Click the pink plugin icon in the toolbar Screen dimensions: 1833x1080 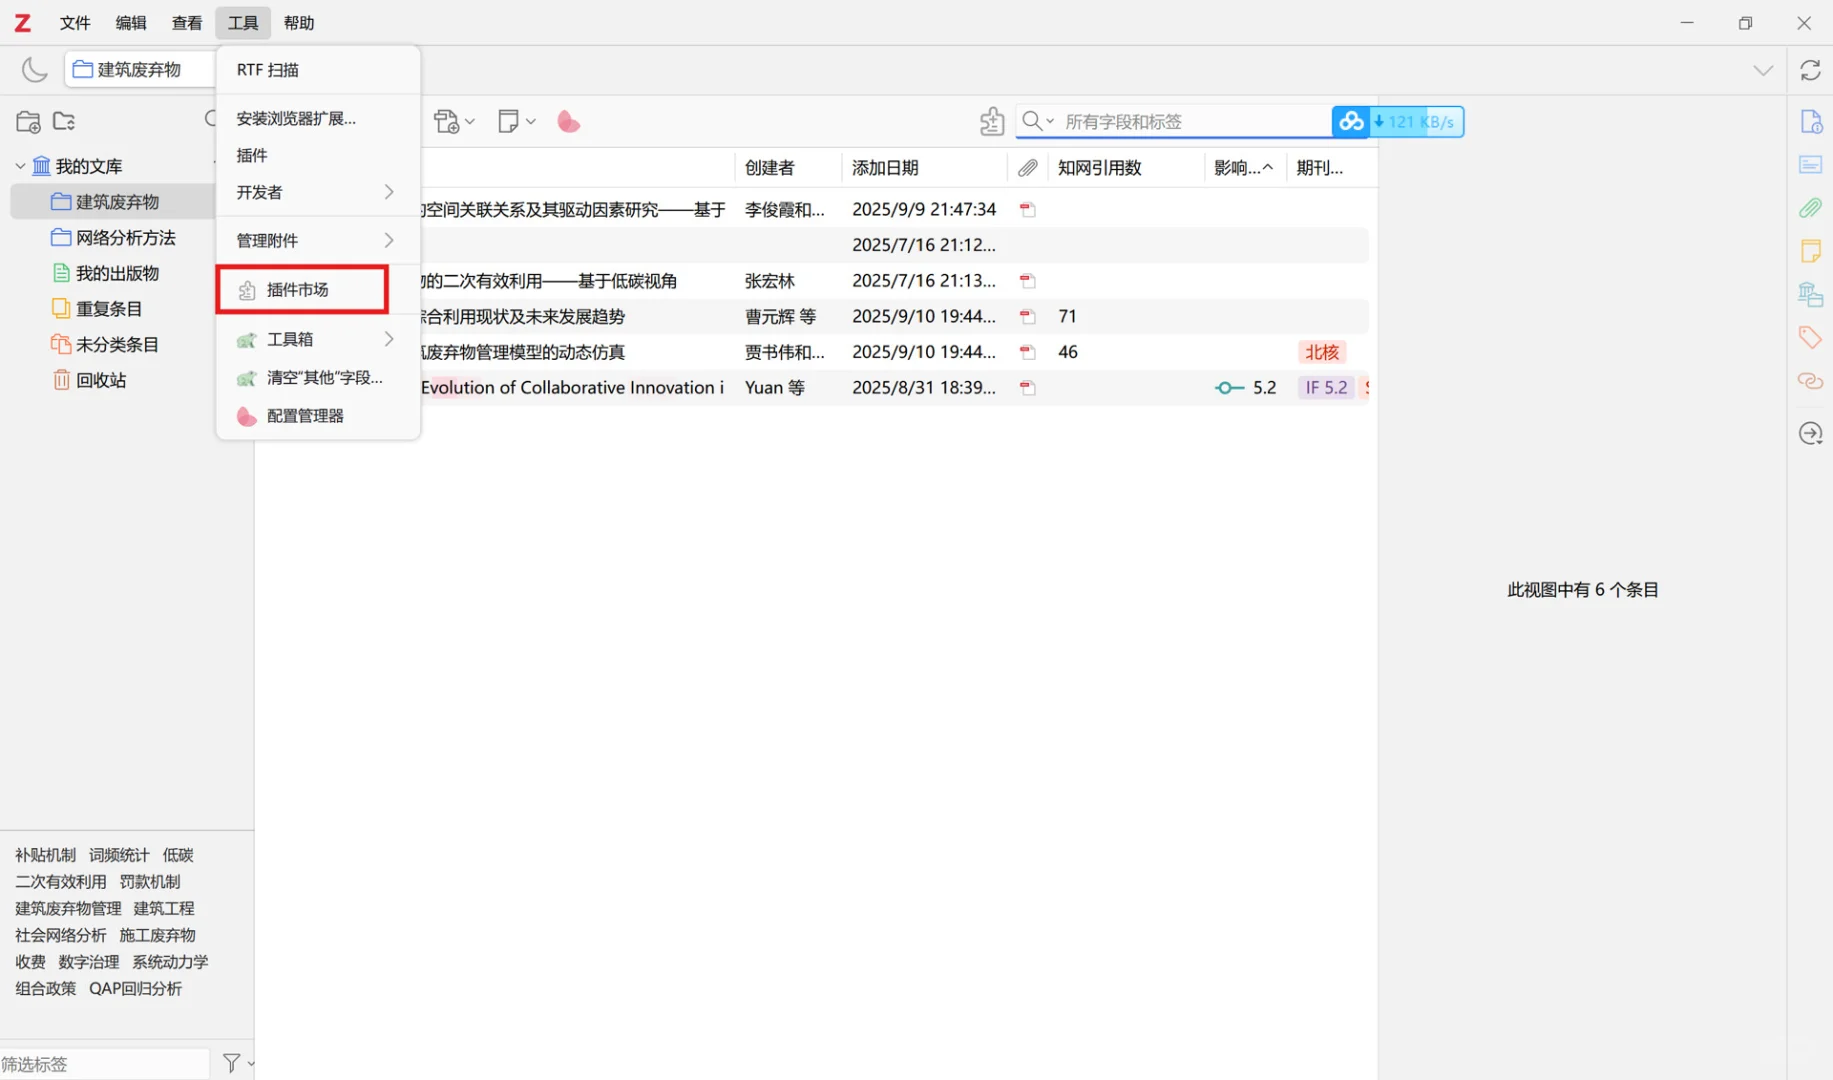point(568,121)
